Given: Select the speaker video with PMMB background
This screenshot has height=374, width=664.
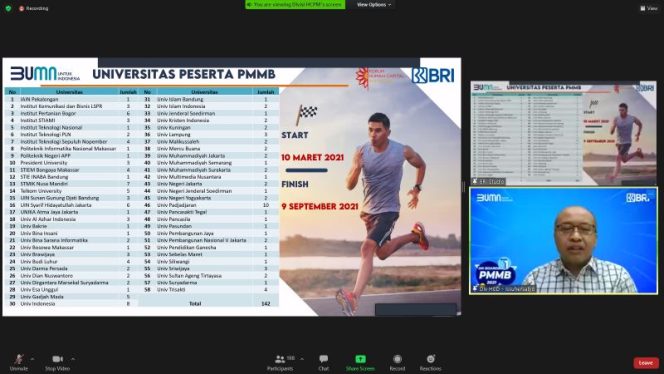Looking at the screenshot, I should coord(564,241).
